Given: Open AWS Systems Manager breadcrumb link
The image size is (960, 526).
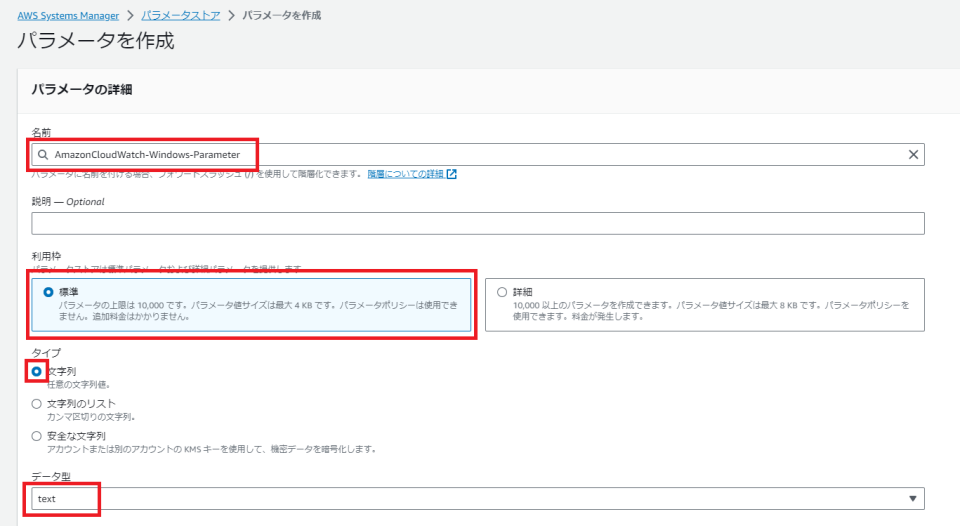Looking at the screenshot, I should (68, 15).
